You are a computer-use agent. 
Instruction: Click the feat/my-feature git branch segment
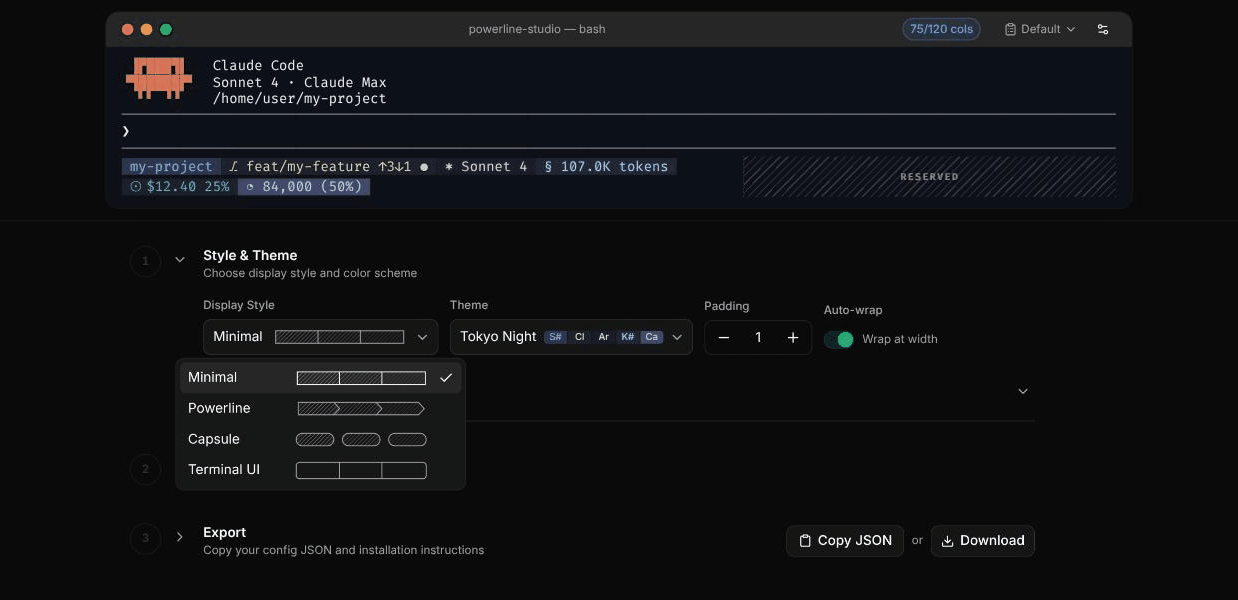(x=329, y=167)
